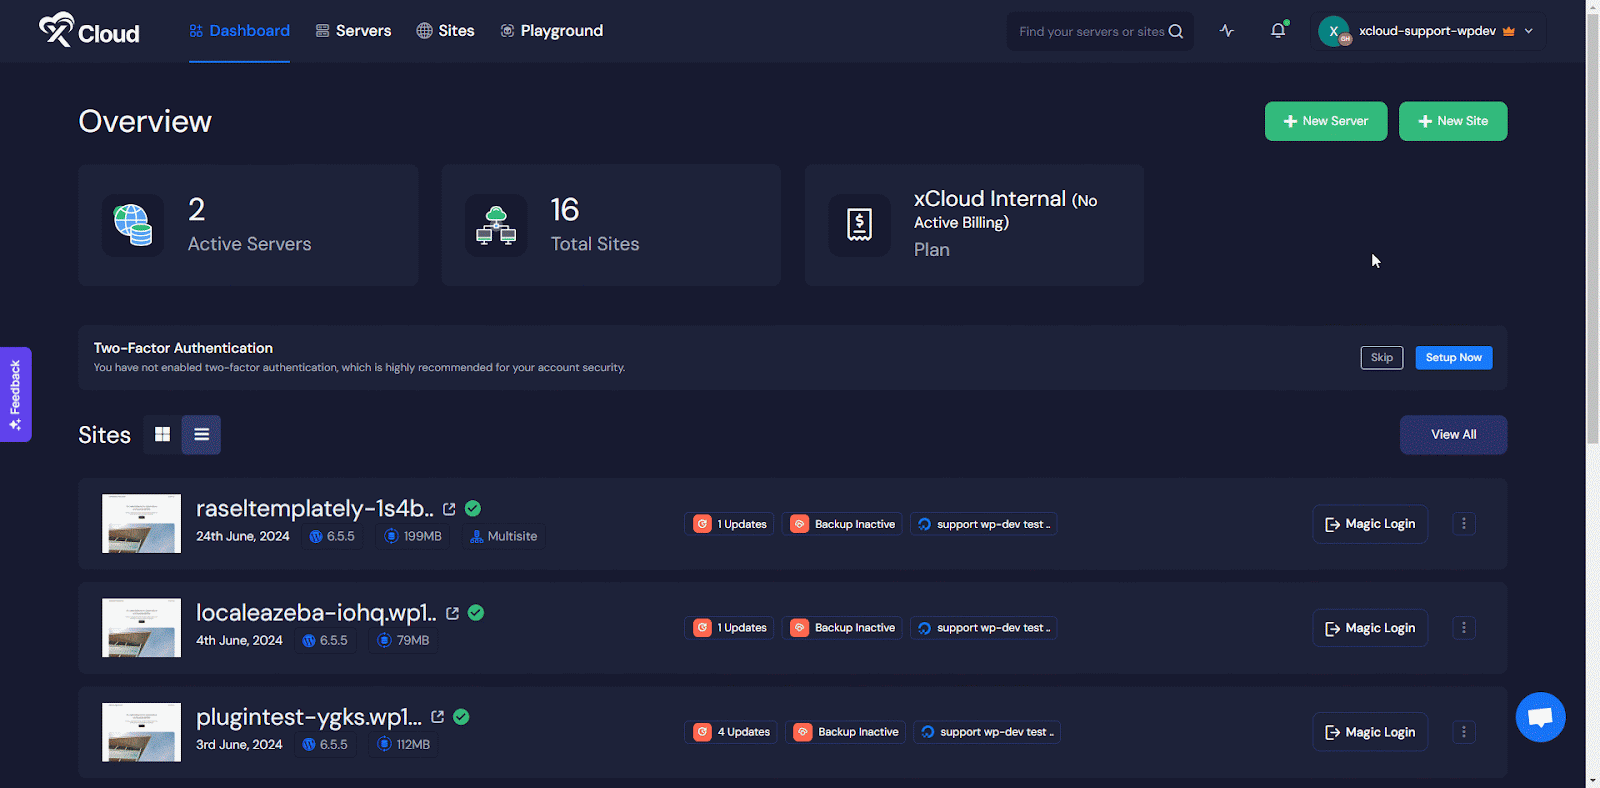1600x788 pixels.
Task: Click the New Site button
Action: (x=1453, y=121)
